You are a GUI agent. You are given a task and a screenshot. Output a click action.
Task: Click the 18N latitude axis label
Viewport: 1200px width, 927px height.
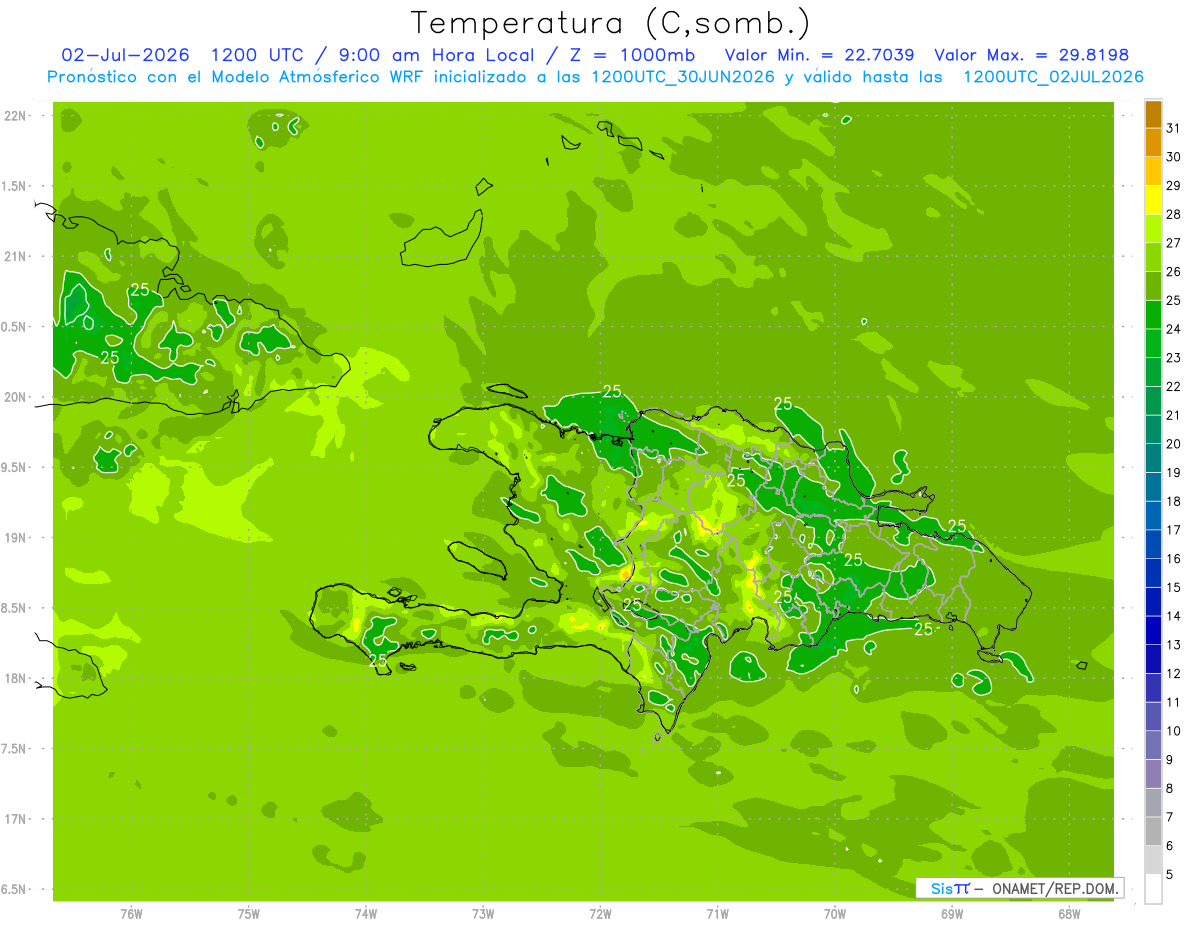pos(16,678)
